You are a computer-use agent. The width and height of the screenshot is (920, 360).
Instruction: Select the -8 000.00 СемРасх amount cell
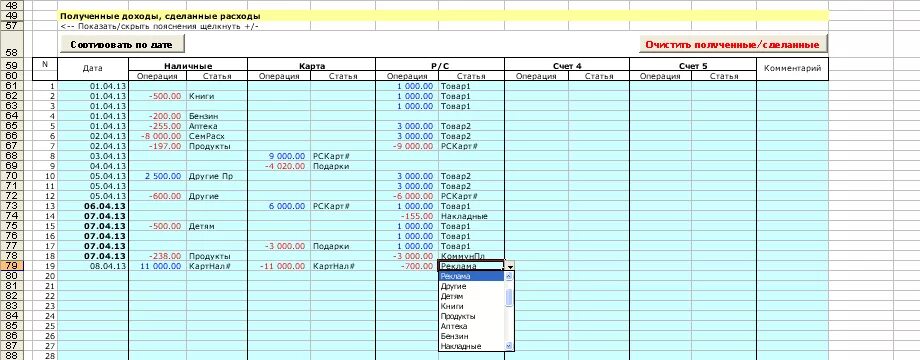click(157, 136)
